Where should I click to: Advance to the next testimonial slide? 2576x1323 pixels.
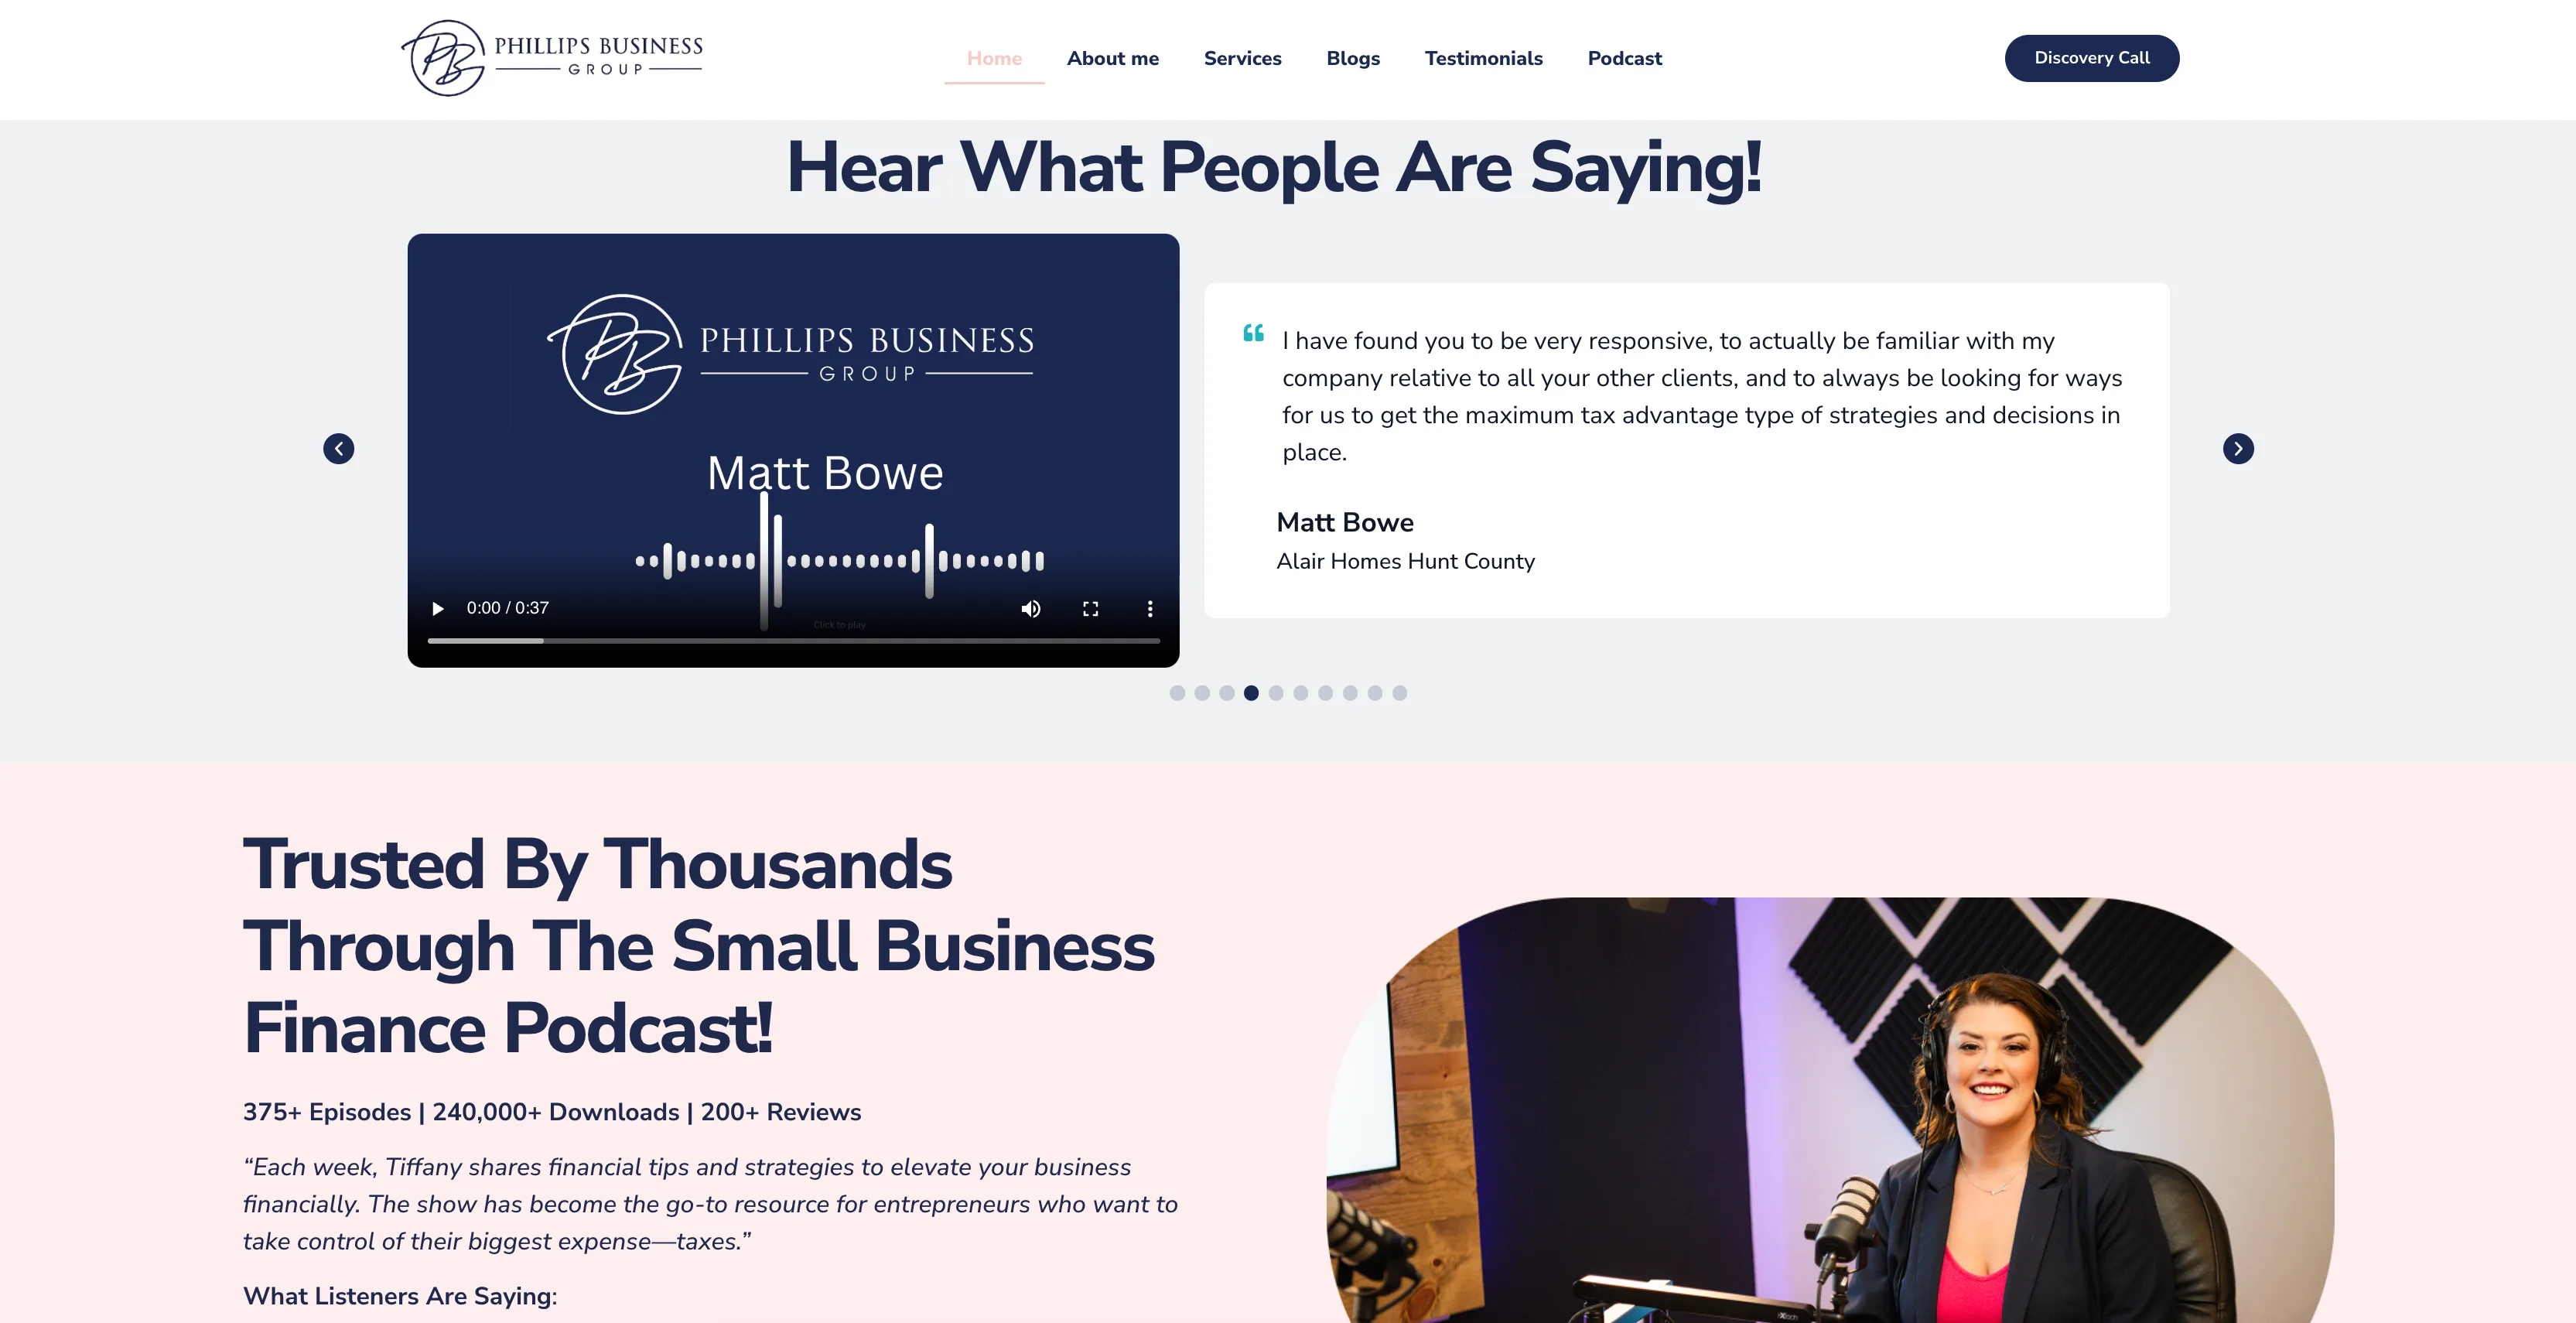click(x=2238, y=449)
